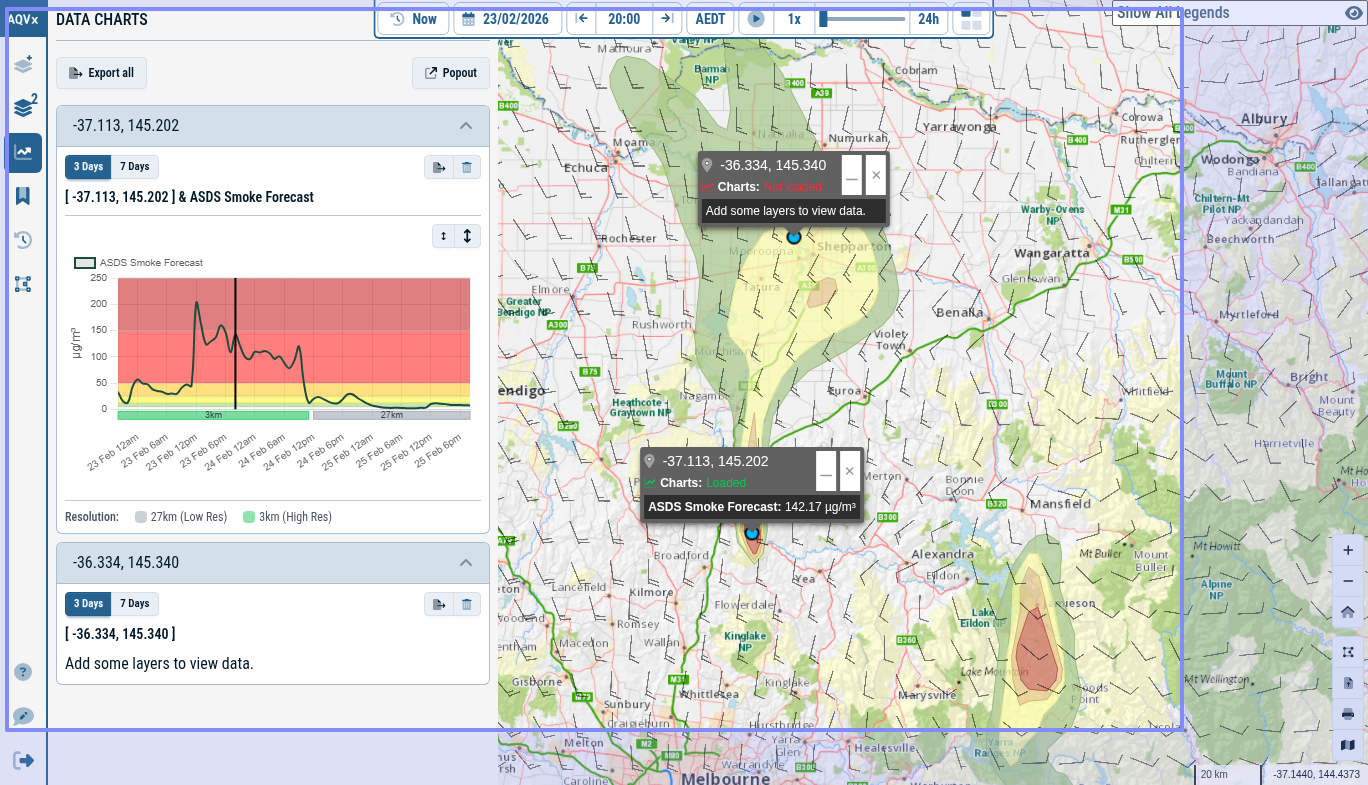Open the AEDT timezone selector
Screen dimensions: 1368x785
coord(710,19)
